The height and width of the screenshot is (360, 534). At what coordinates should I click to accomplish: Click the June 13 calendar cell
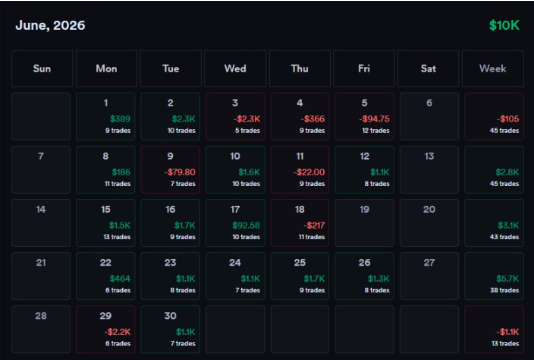(x=429, y=170)
